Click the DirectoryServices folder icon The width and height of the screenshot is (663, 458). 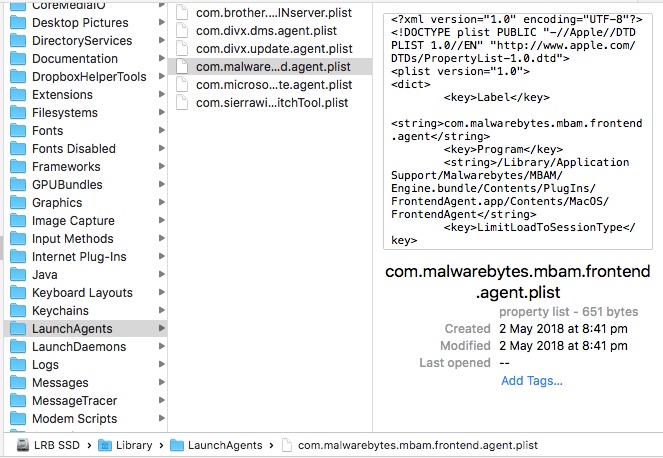pyautogui.click(x=18, y=41)
